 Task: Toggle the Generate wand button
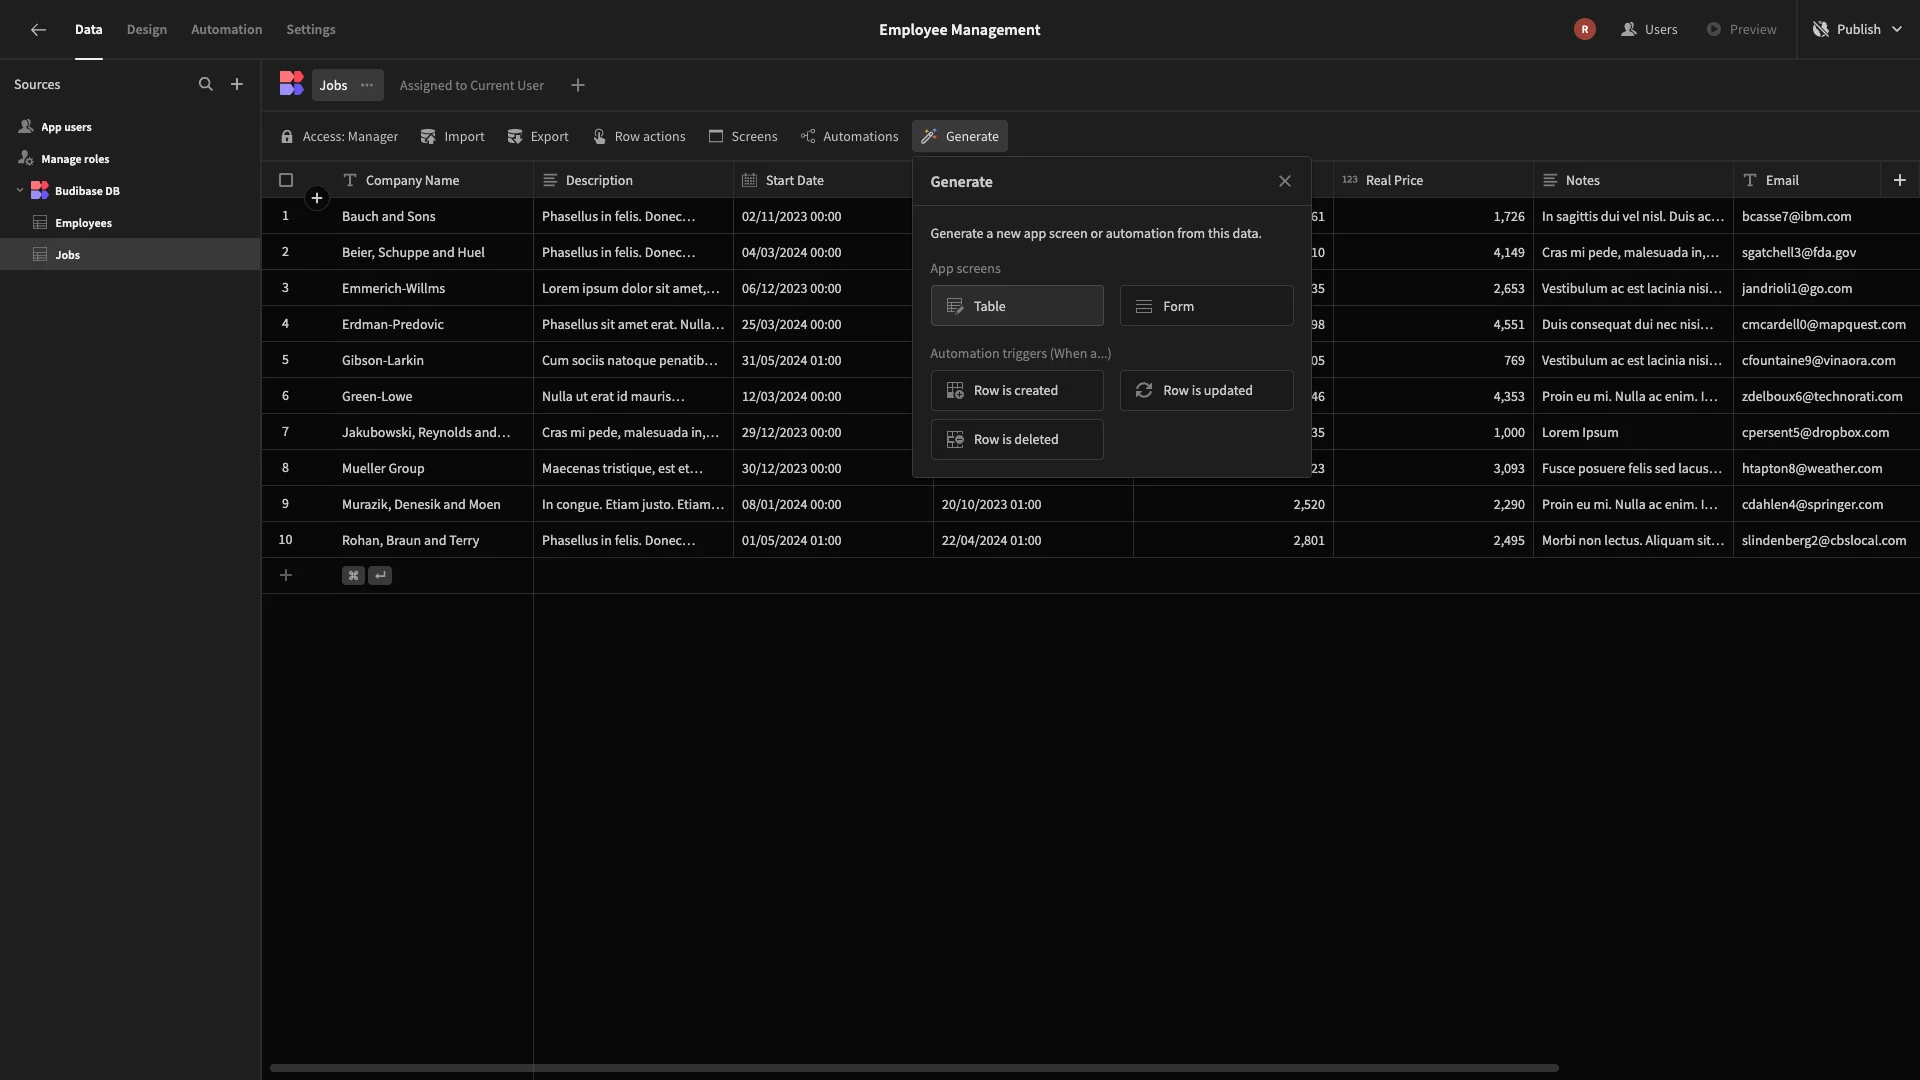[x=960, y=136]
